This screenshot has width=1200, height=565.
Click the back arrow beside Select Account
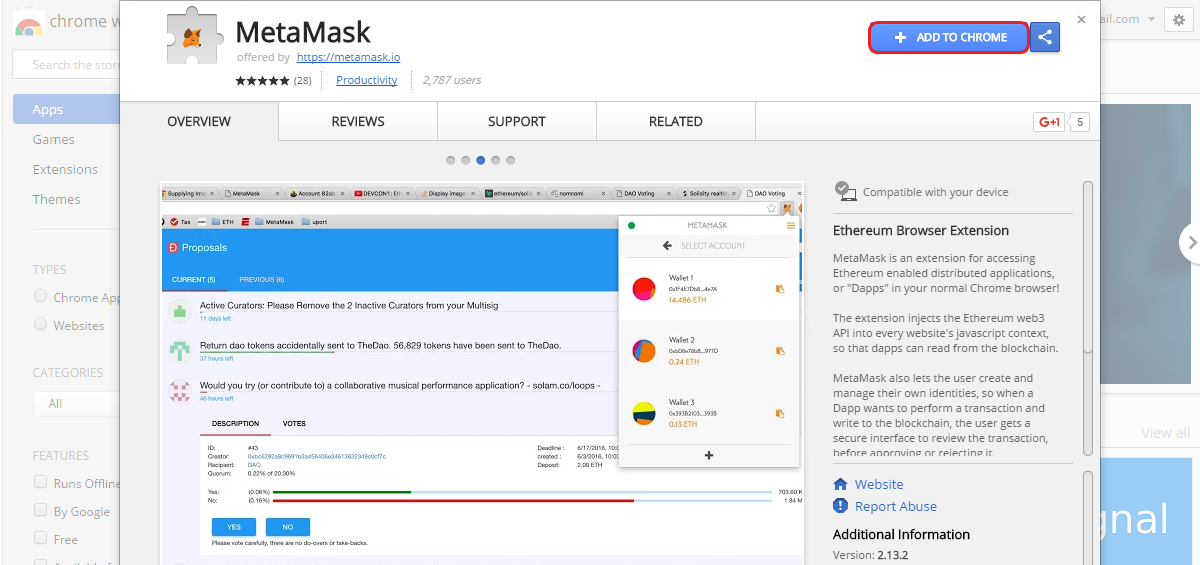pyautogui.click(x=667, y=246)
